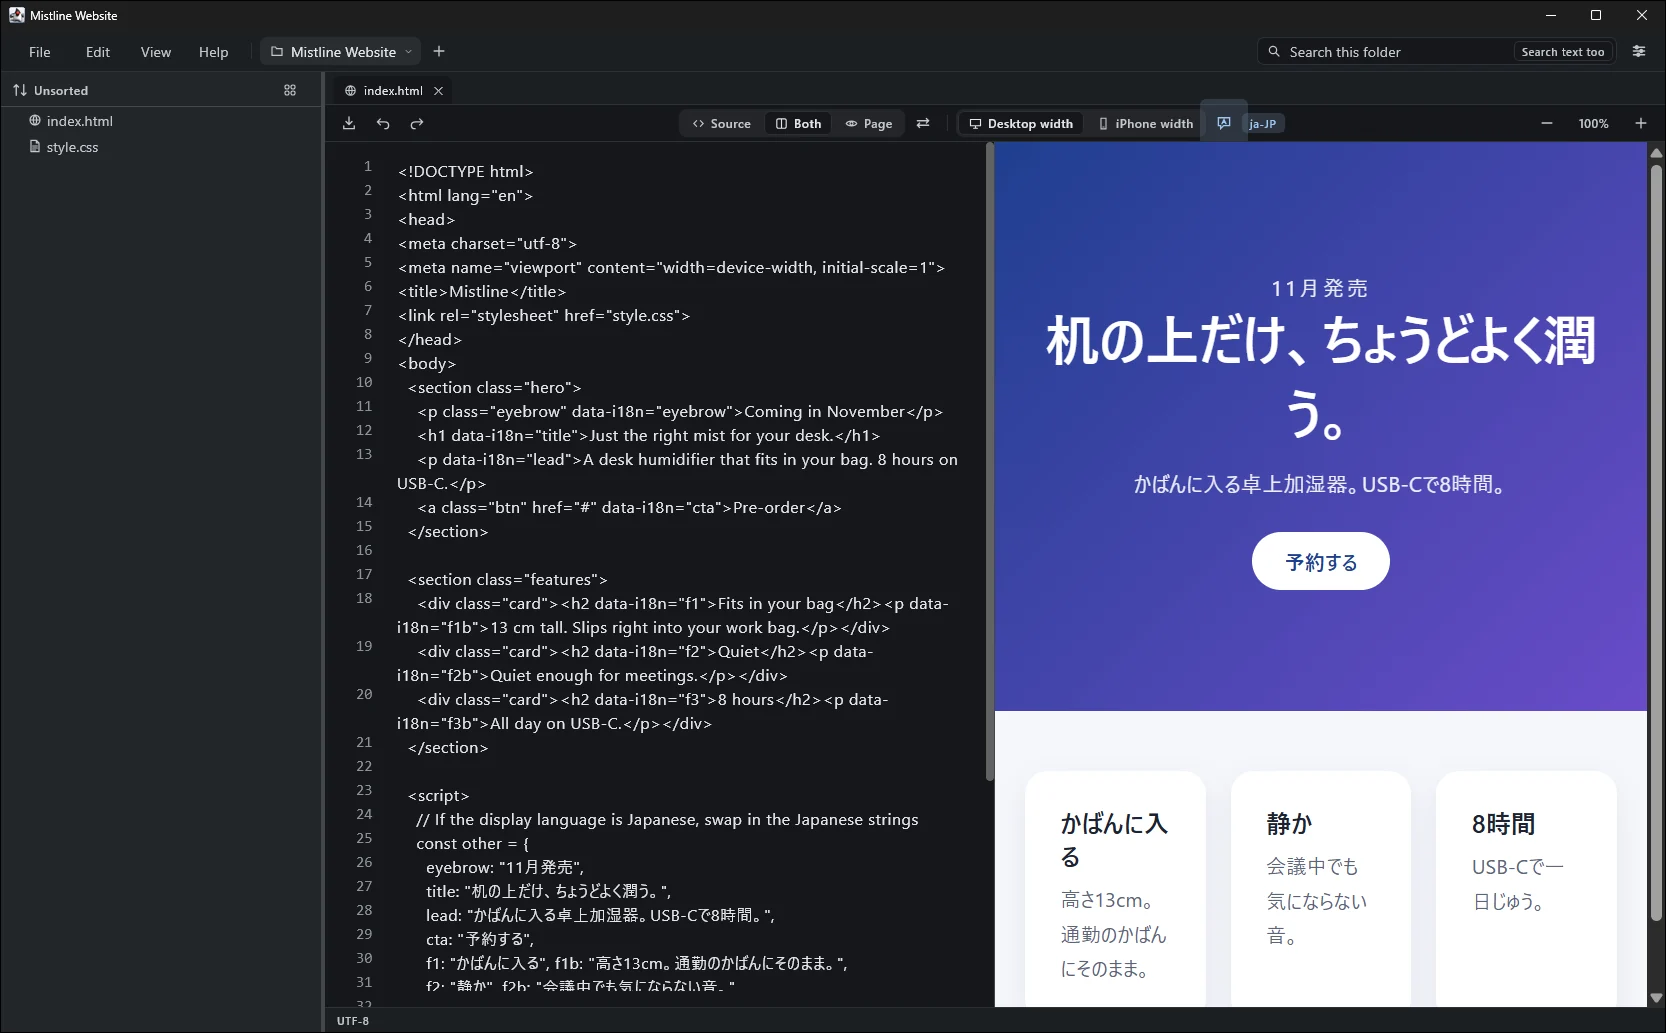
Task: Open the View menu
Action: click(x=156, y=52)
